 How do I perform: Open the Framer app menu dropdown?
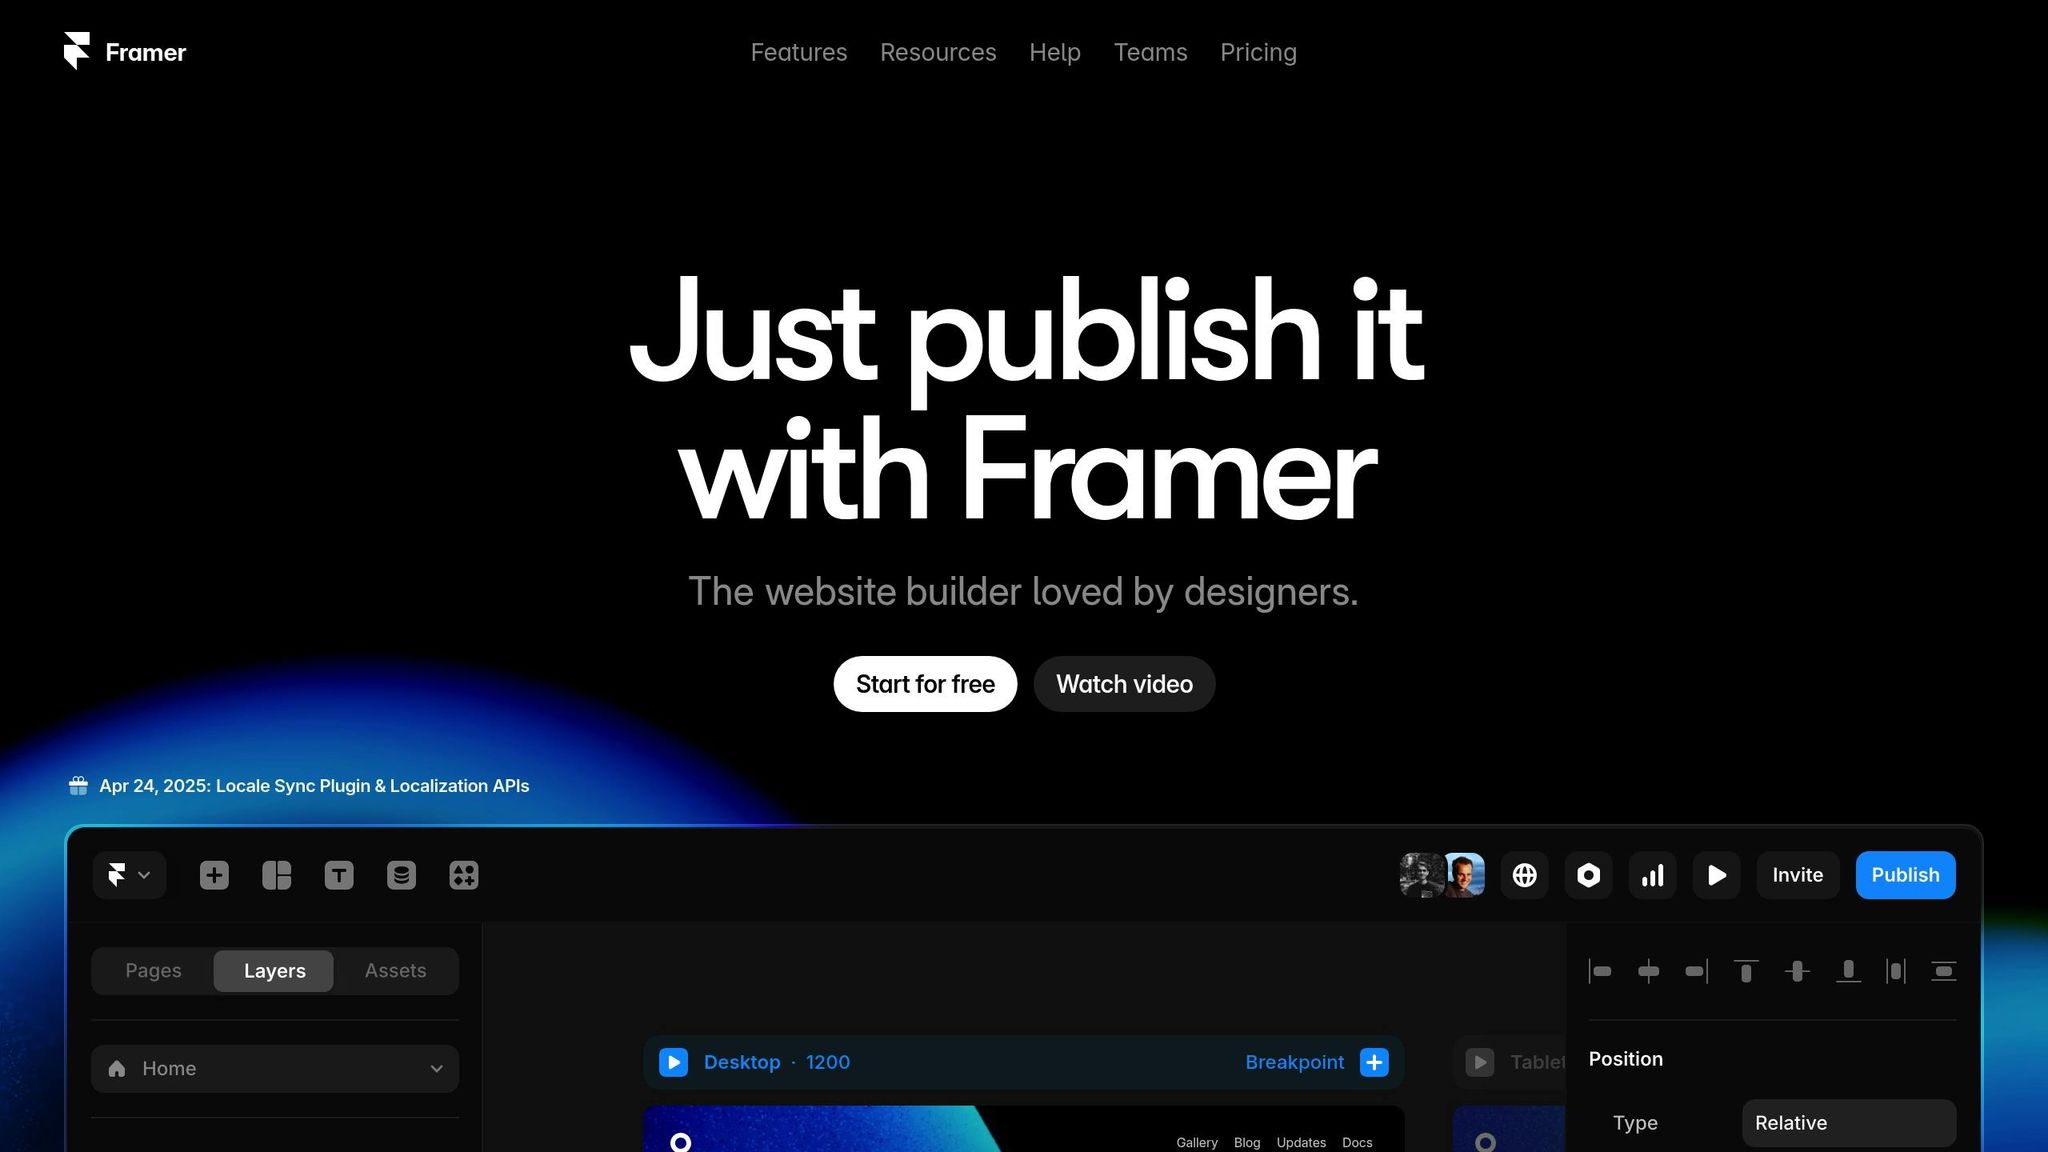pos(129,875)
